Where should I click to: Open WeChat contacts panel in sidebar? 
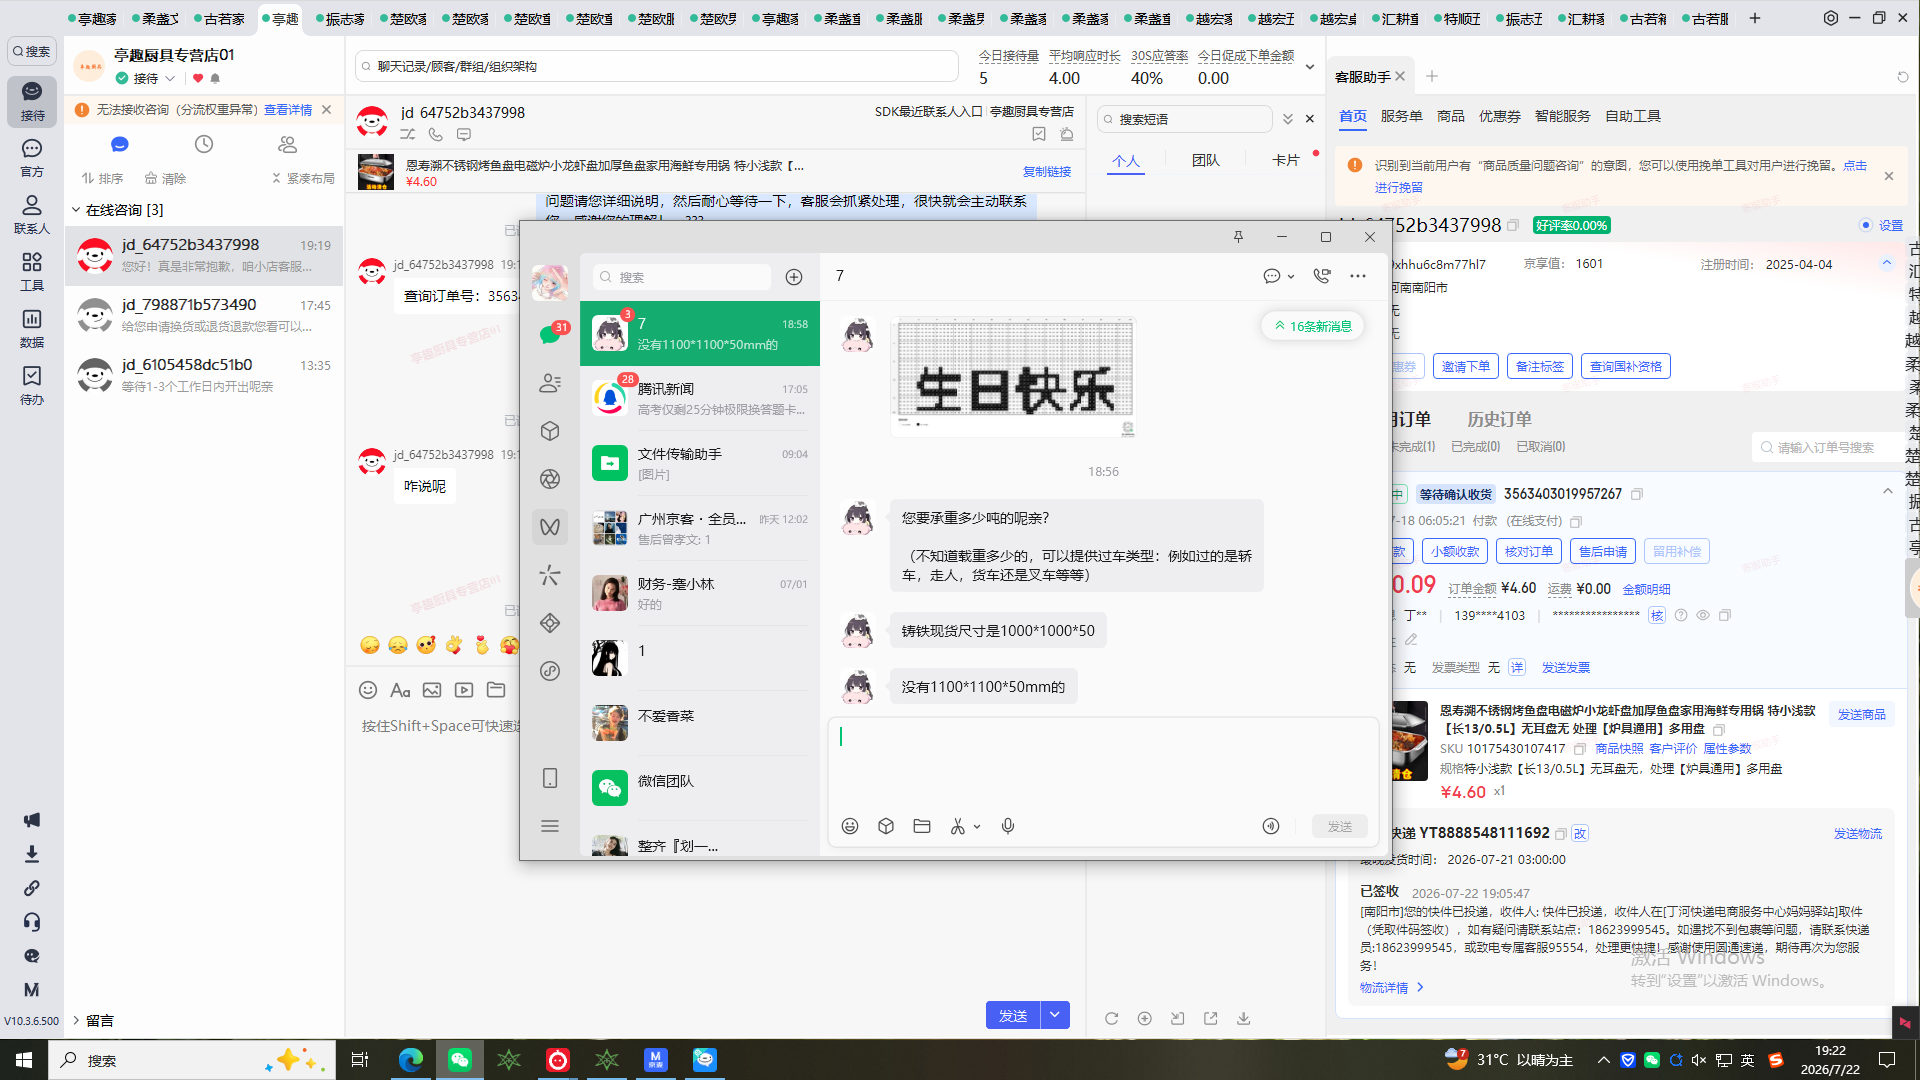[550, 383]
